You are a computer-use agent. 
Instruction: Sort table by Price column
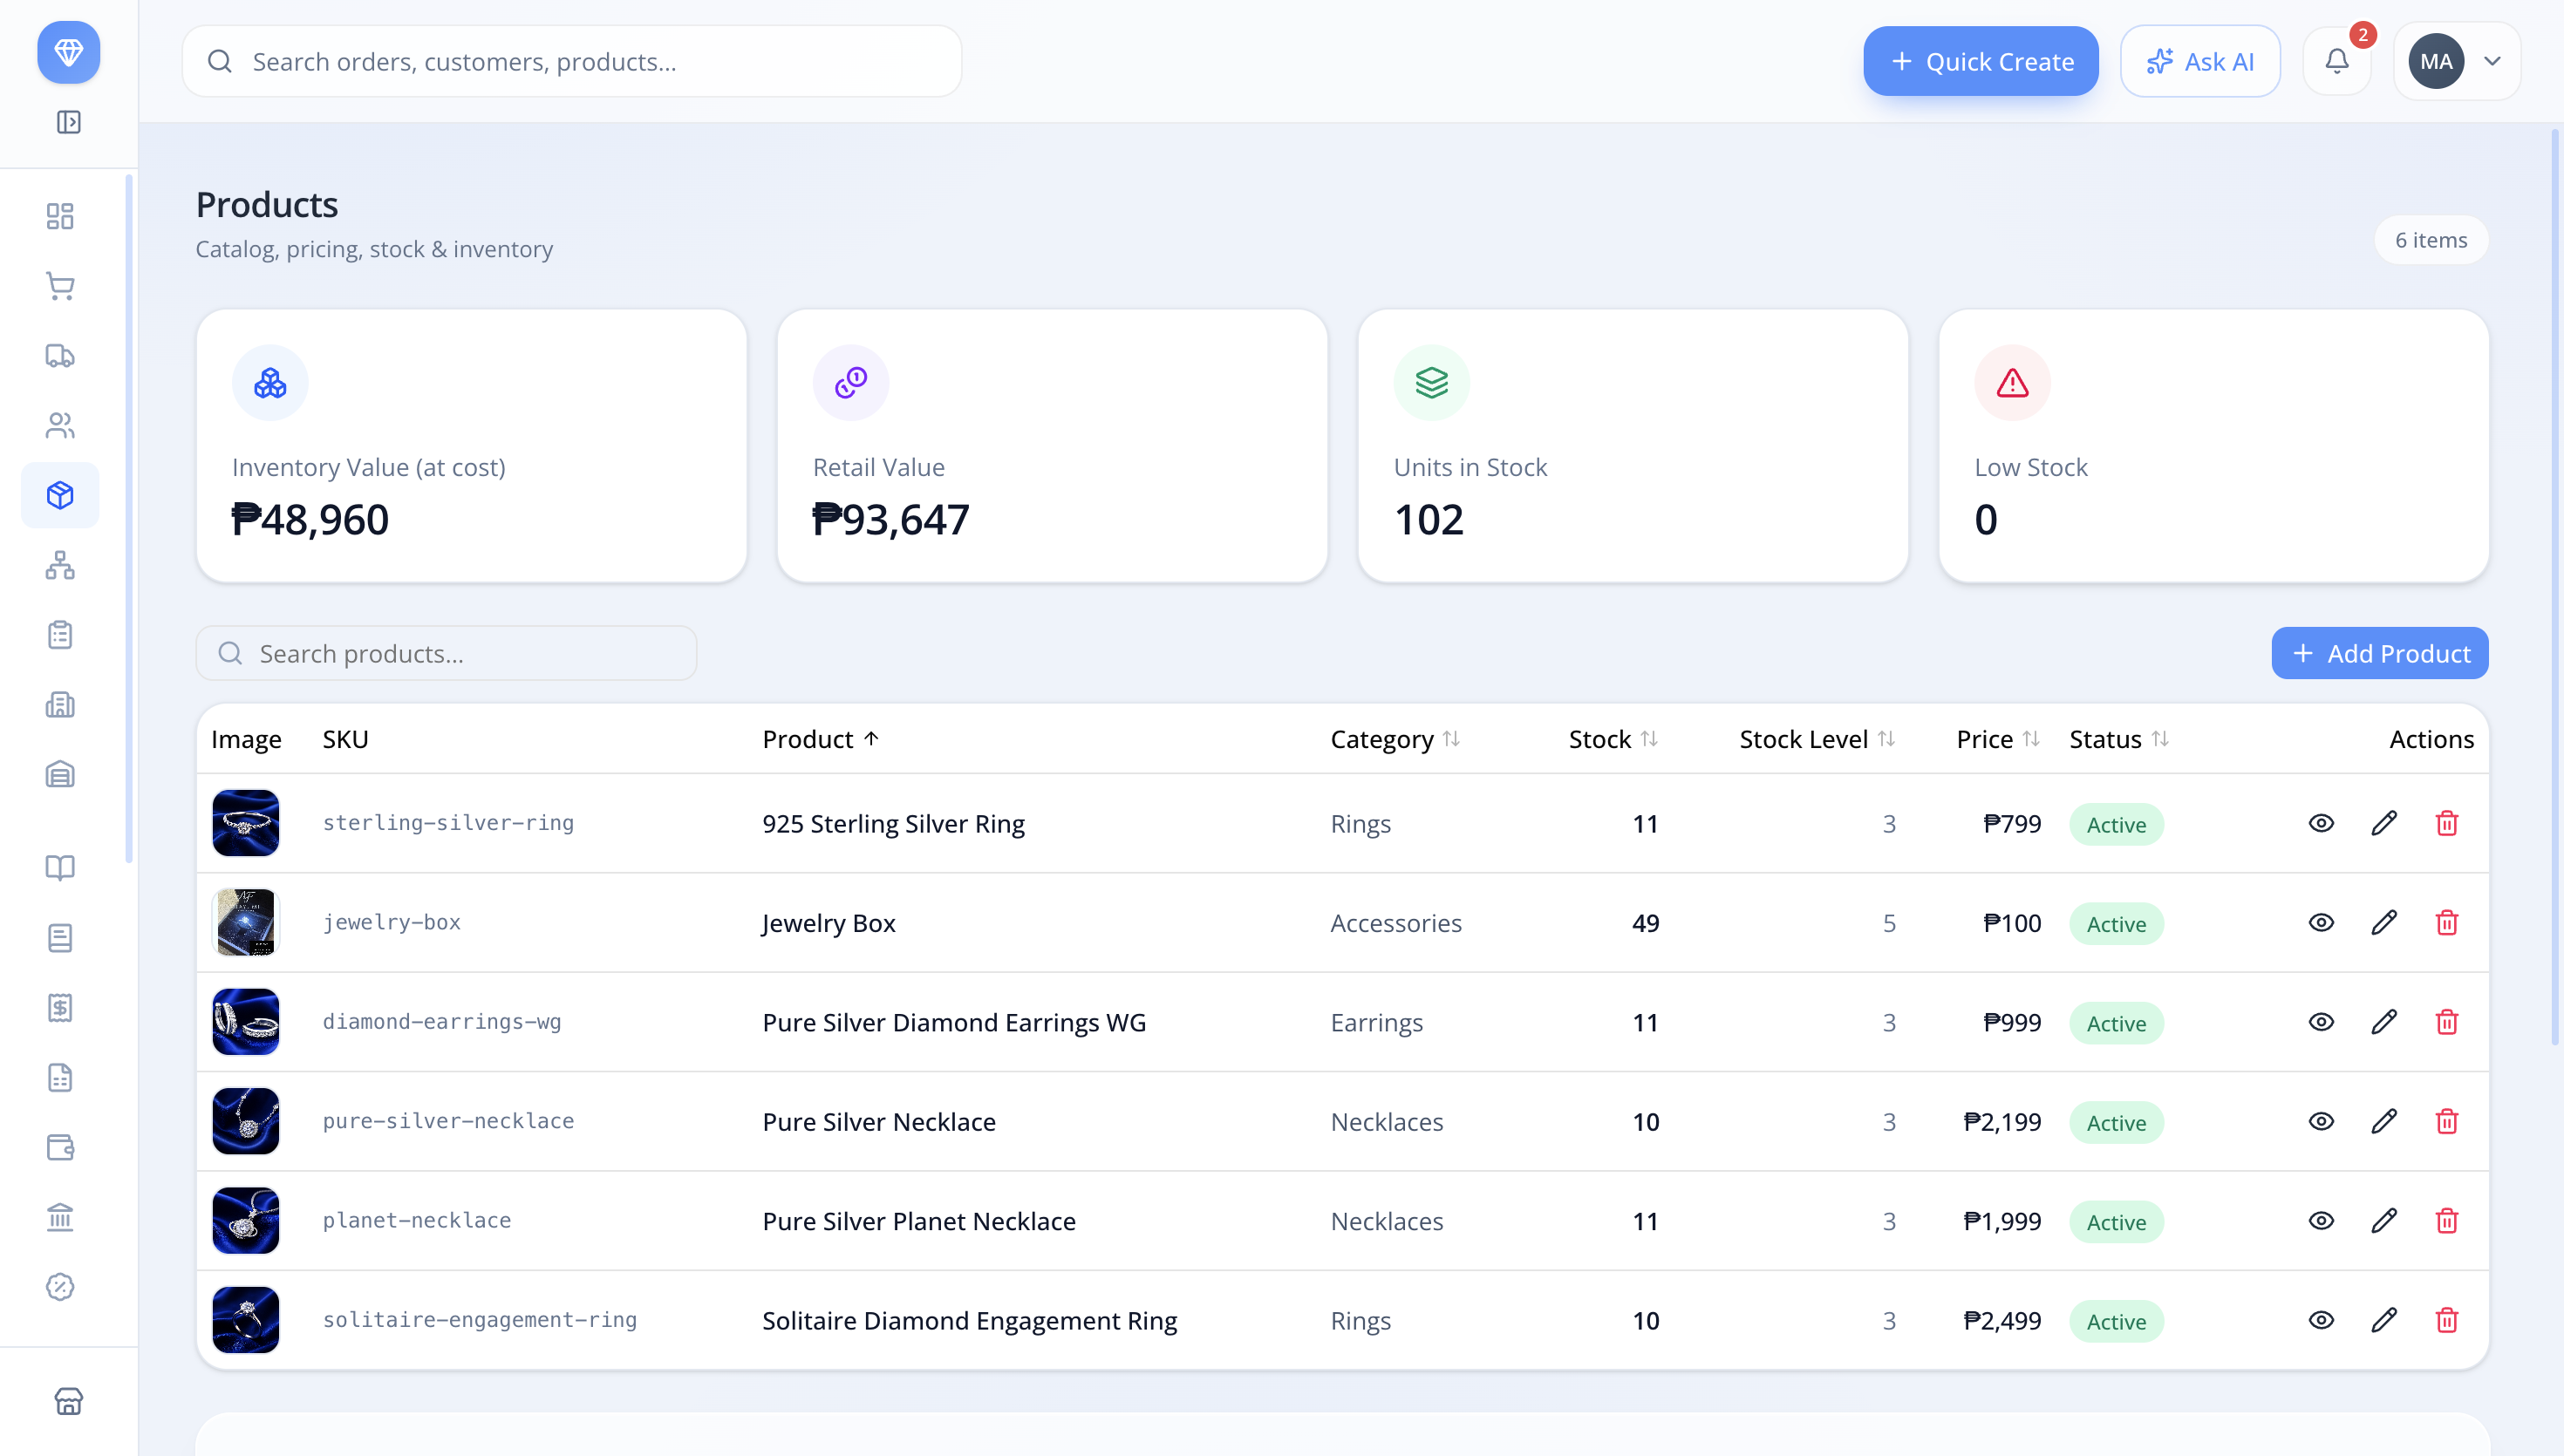coord(1998,739)
